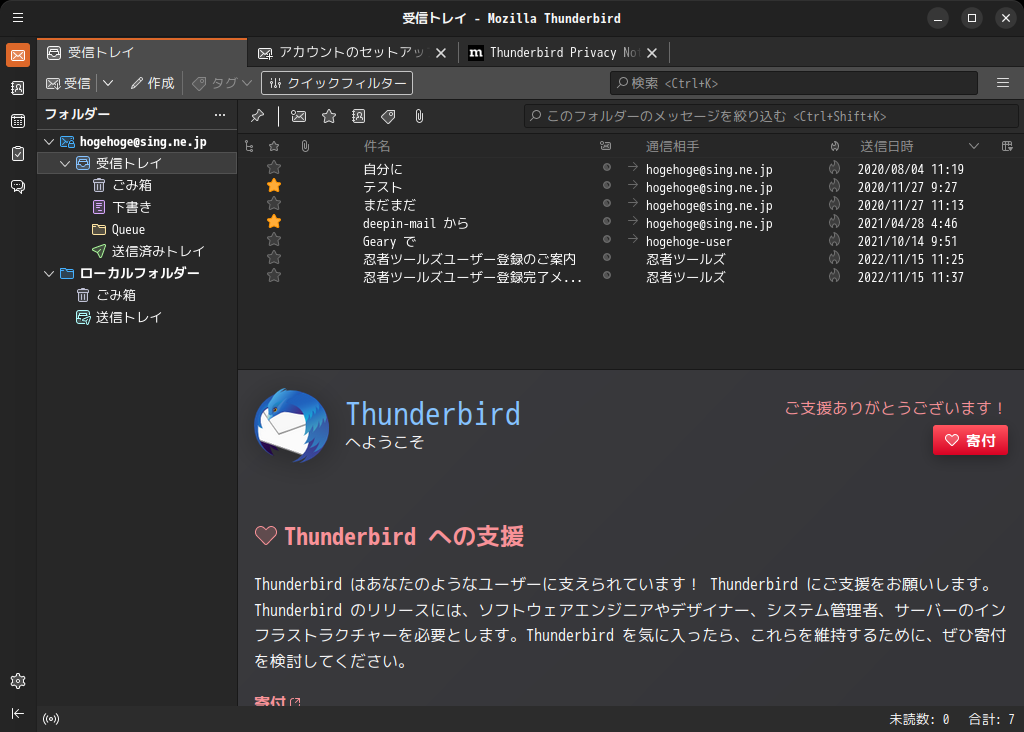Image resolution: width=1024 pixels, height=732 pixels.
Task: Toggle read status of 自分に message
Action: coord(607,168)
